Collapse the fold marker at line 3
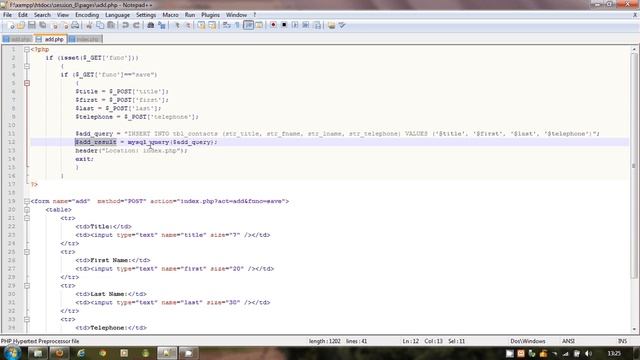This screenshot has height=360, width=640. (27, 66)
